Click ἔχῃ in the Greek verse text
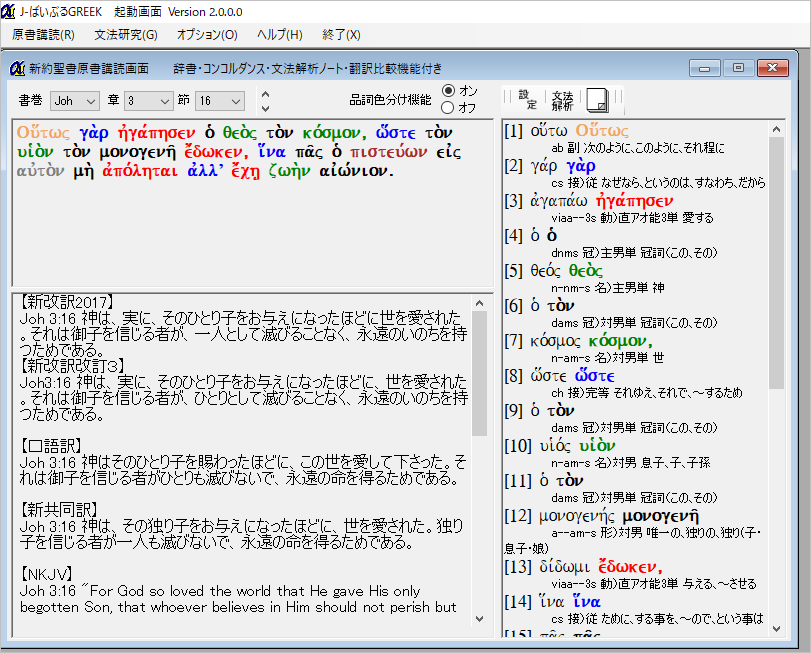Viewport: 811px width, 653px height. coord(245,171)
